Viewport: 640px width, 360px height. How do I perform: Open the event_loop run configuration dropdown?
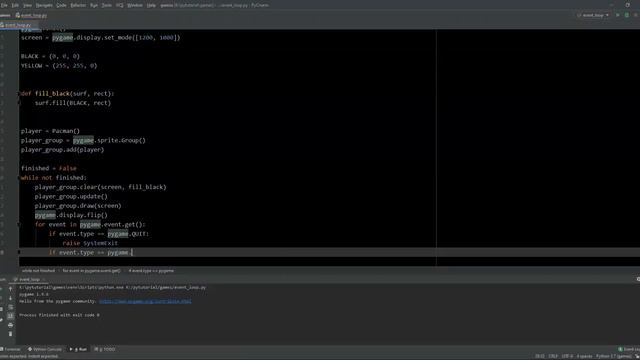click(593, 15)
